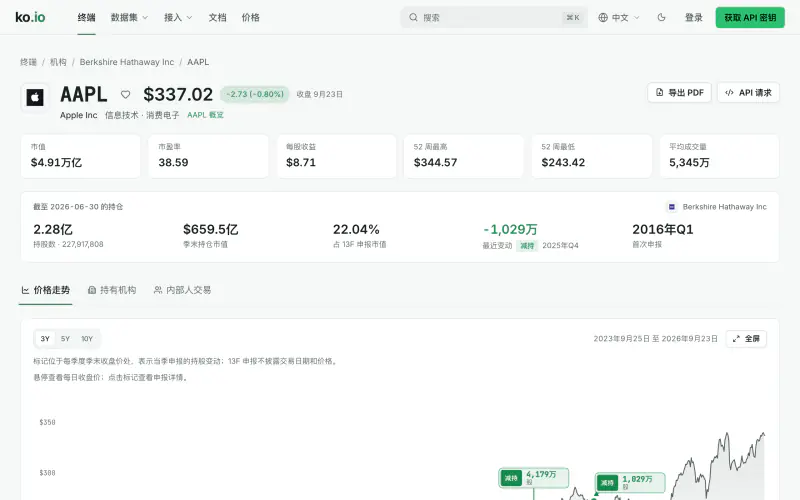Click Berkshire Hathaway Inc holder icon
800x500 pixels.
coord(672,207)
